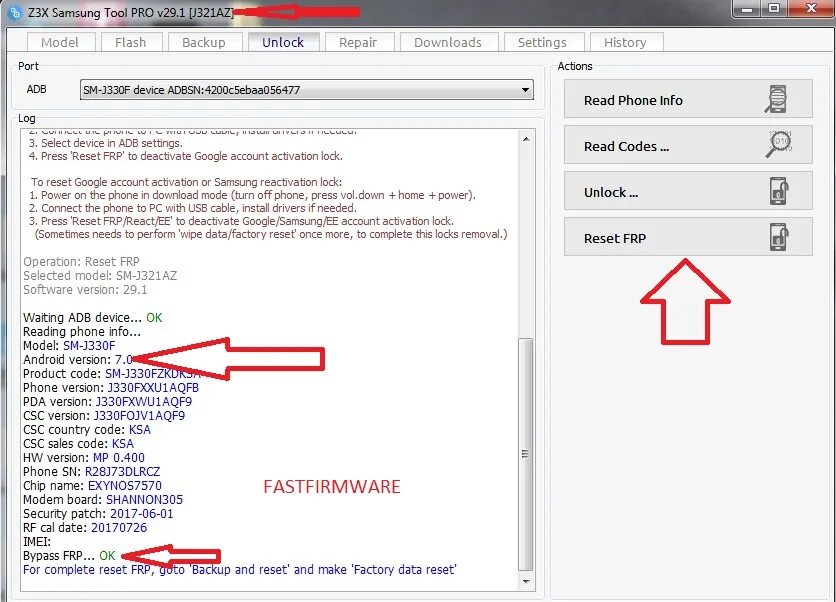Open the Downloads tab
Viewport: 836px width, 602px height.
coord(448,42)
